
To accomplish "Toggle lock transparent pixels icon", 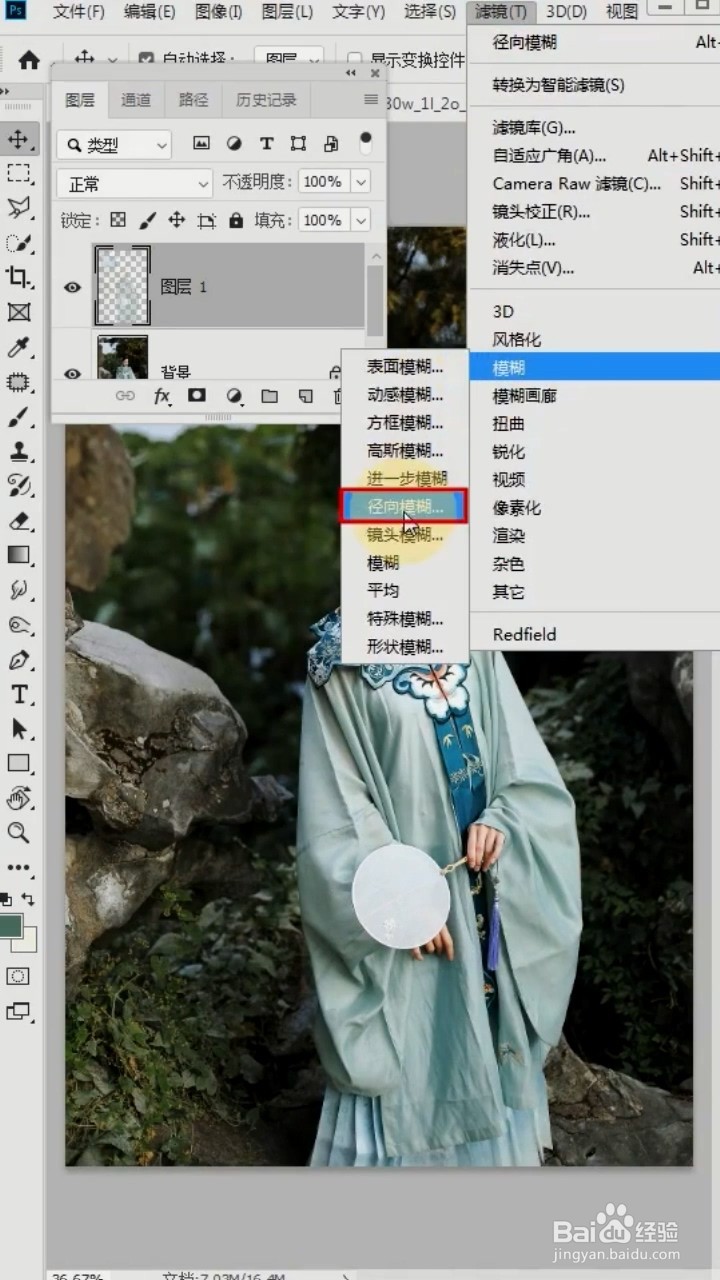I will coord(118,220).
